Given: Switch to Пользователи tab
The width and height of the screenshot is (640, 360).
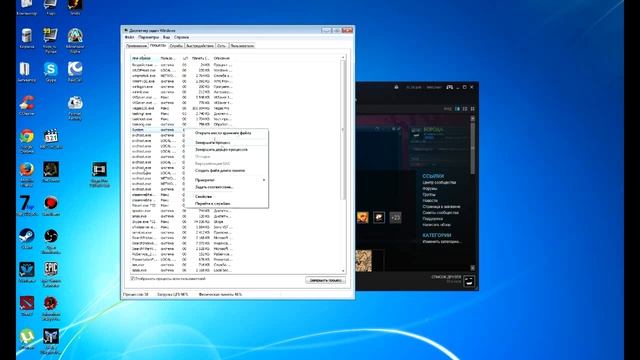Looking at the screenshot, I should pyautogui.click(x=242, y=46).
